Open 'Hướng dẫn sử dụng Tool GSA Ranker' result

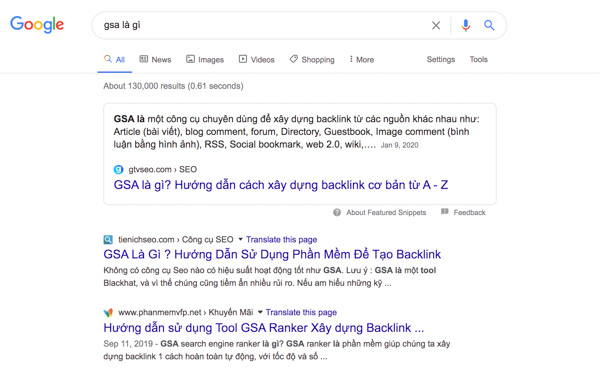[x=264, y=328]
